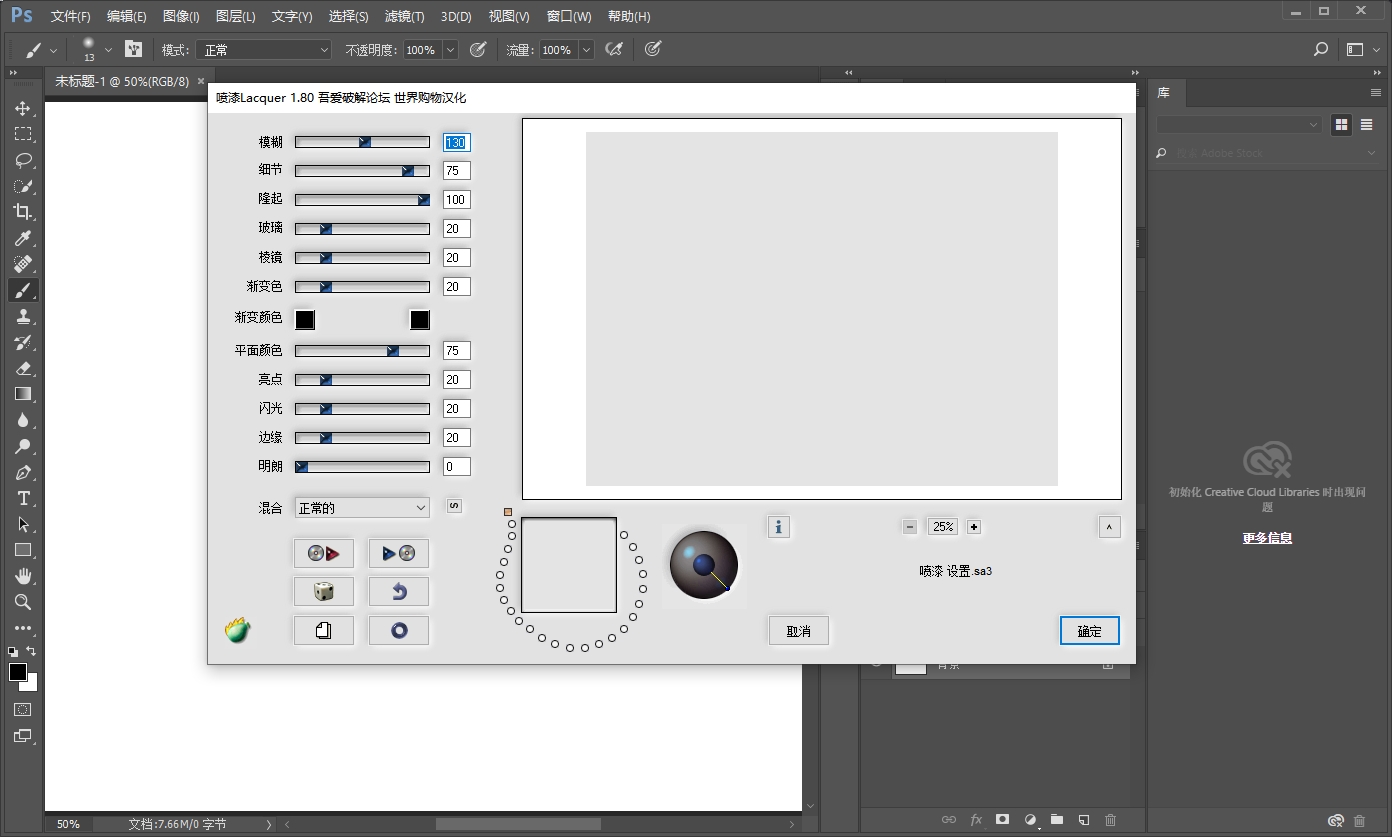Image resolution: width=1392 pixels, height=837 pixels.
Task: Open the info button in Lacquer dialog
Action: (779, 526)
